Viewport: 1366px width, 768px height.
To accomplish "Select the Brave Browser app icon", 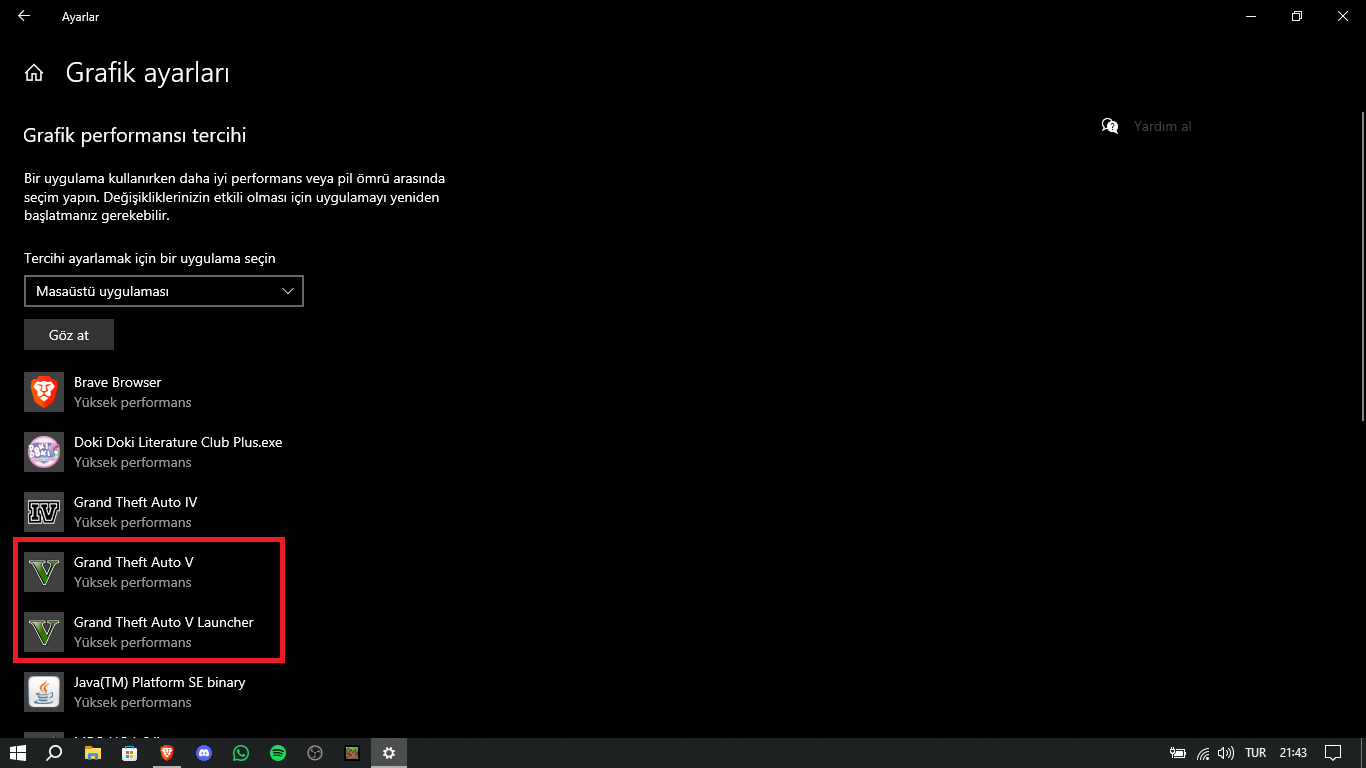I will pyautogui.click(x=44, y=392).
